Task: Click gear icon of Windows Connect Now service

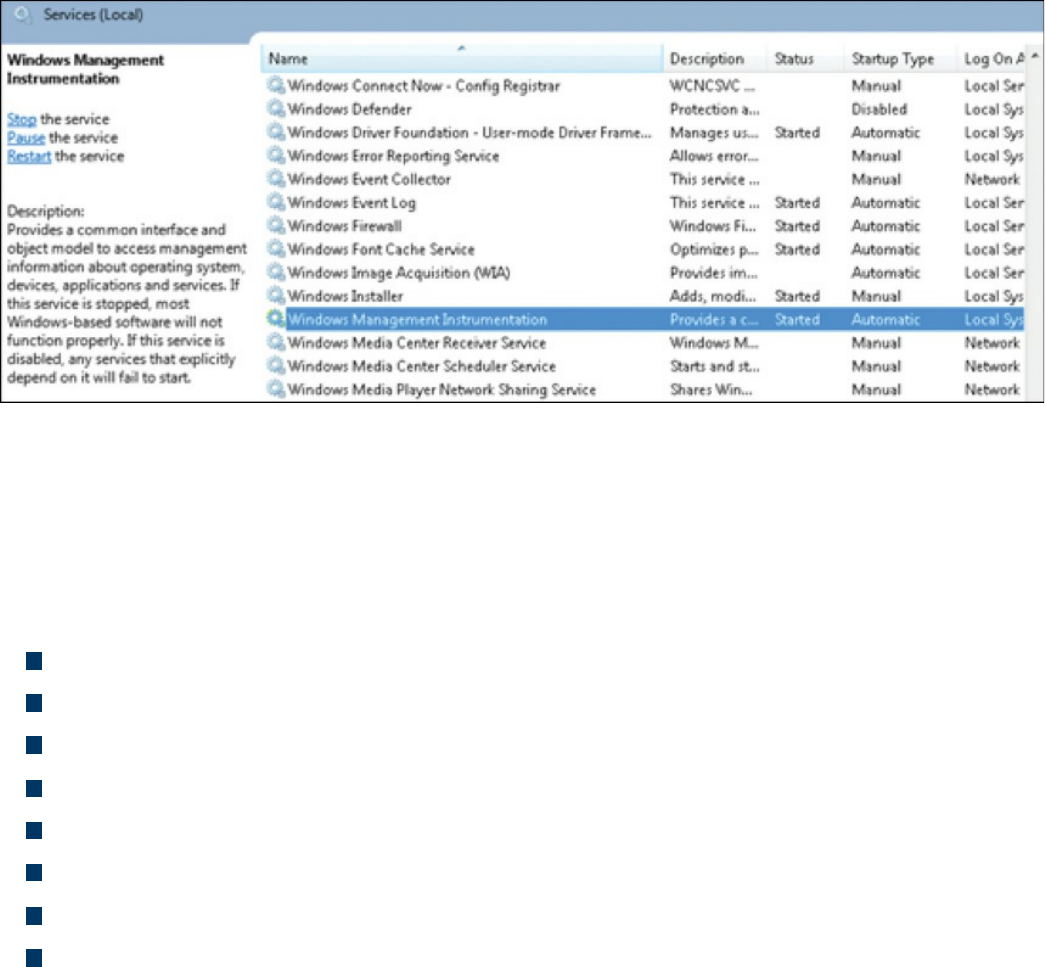Action: 275,85
